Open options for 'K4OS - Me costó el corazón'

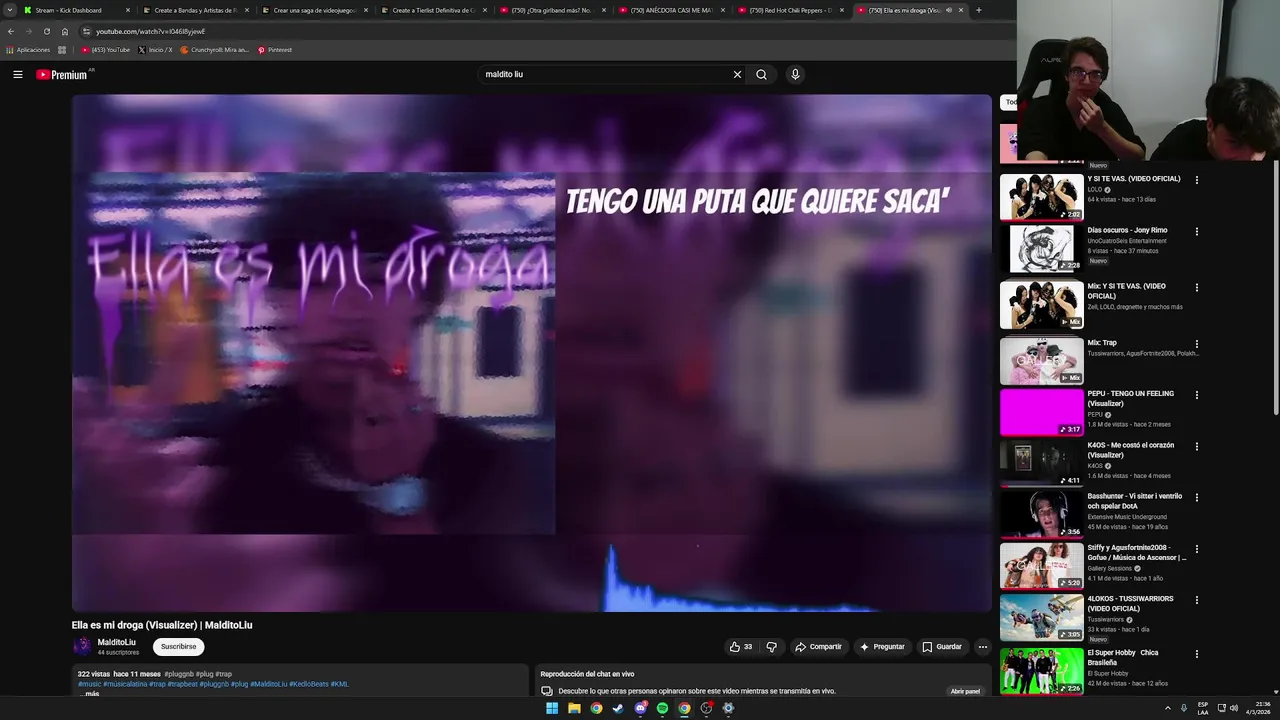(x=1196, y=446)
